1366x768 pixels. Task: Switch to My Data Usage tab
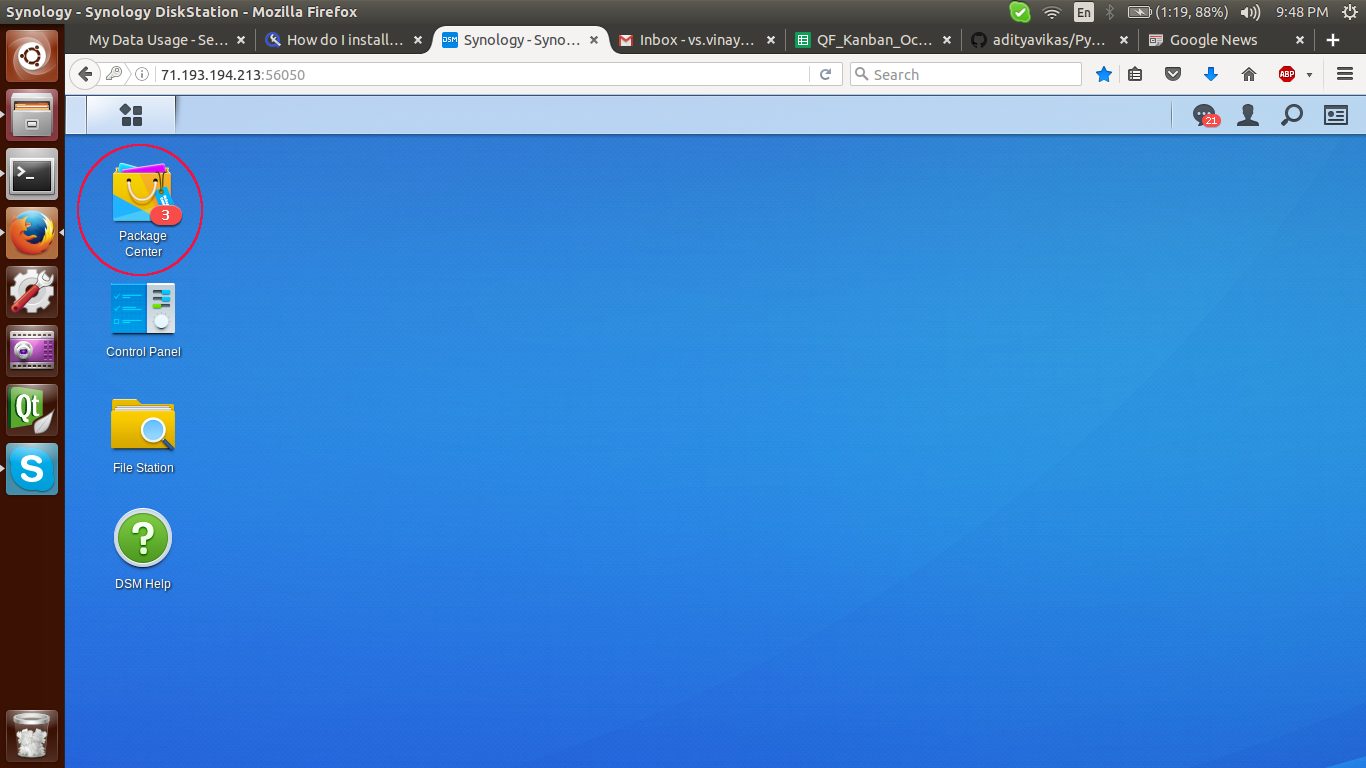click(158, 40)
